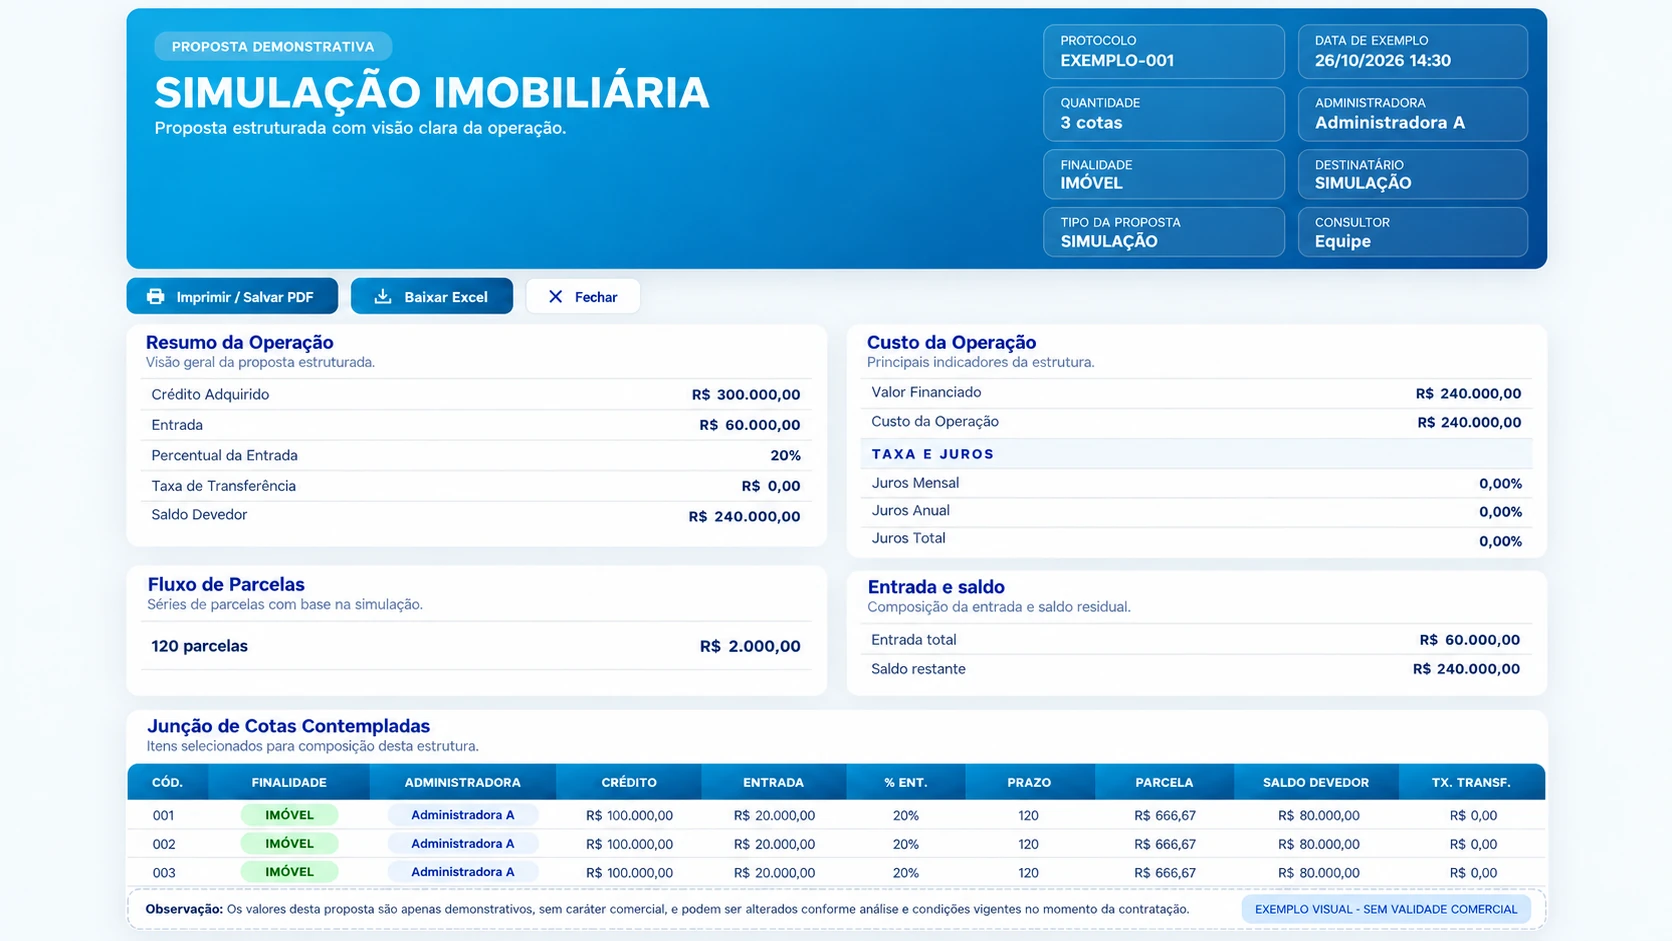Click the Taxa de Transferência row label

[x=224, y=486]
